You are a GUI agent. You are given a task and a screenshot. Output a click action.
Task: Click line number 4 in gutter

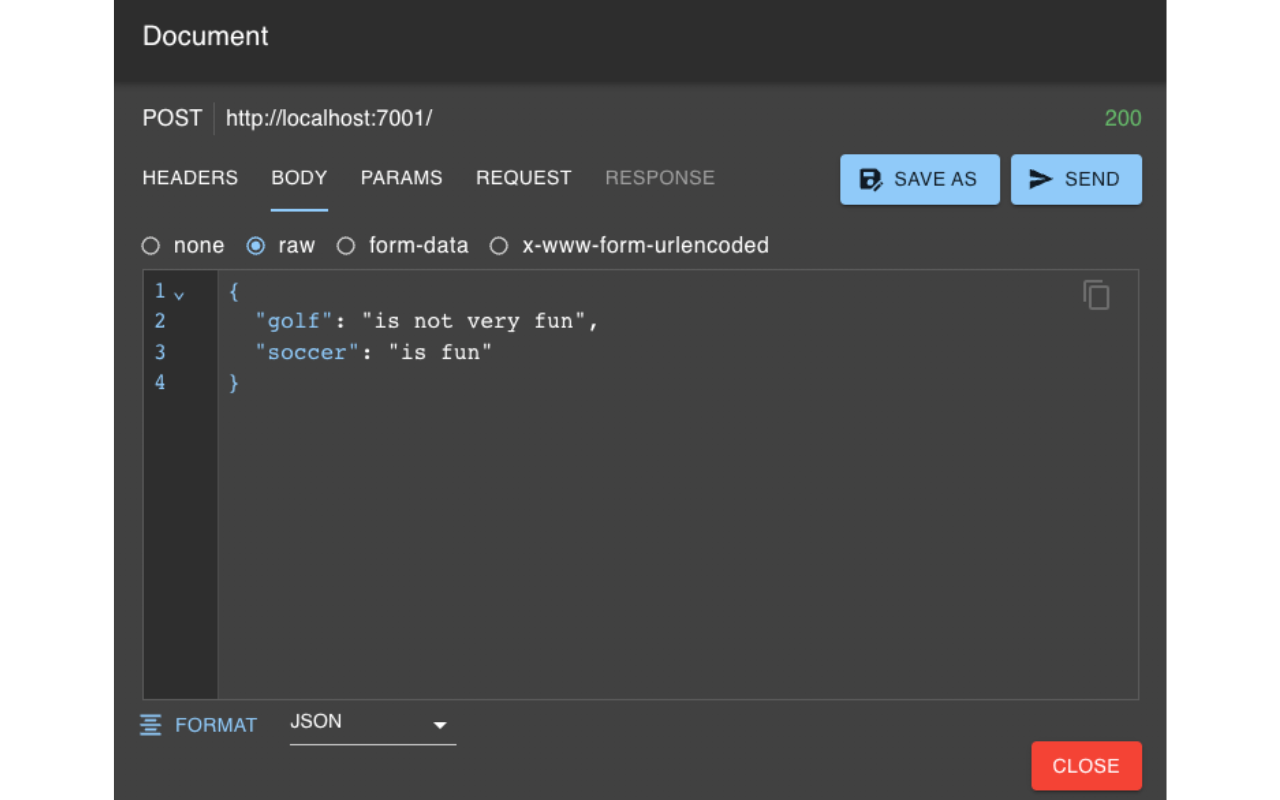tap(160, 383)
